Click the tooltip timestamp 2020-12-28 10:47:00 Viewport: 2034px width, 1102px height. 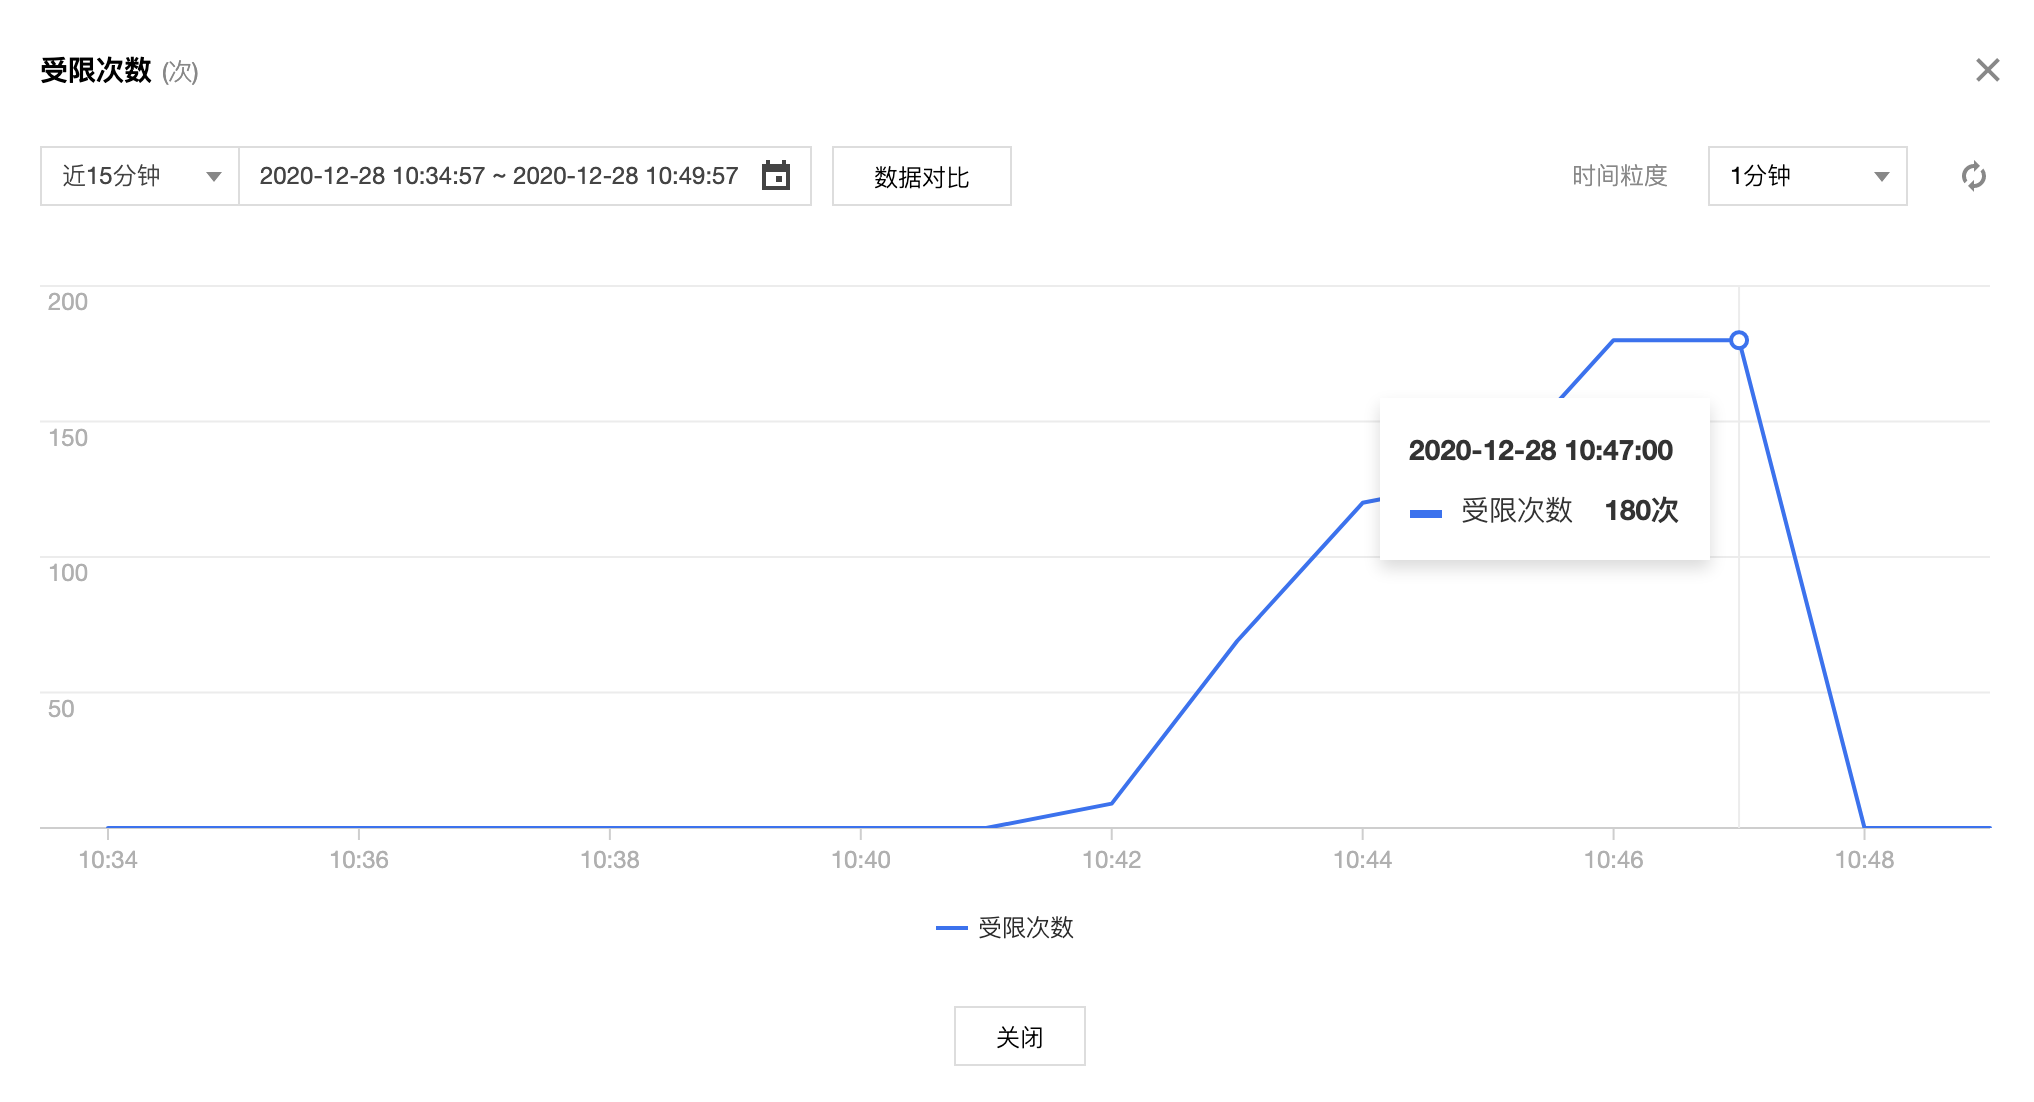click(x=1540, y=450)
